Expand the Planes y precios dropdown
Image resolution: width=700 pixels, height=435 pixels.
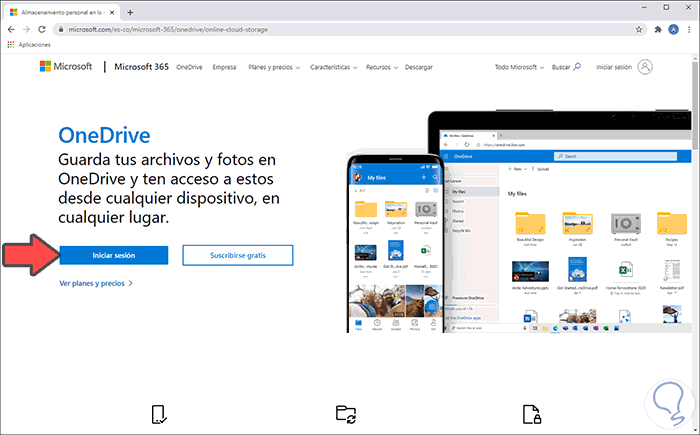pyautogui.click(x=274, y=67)
